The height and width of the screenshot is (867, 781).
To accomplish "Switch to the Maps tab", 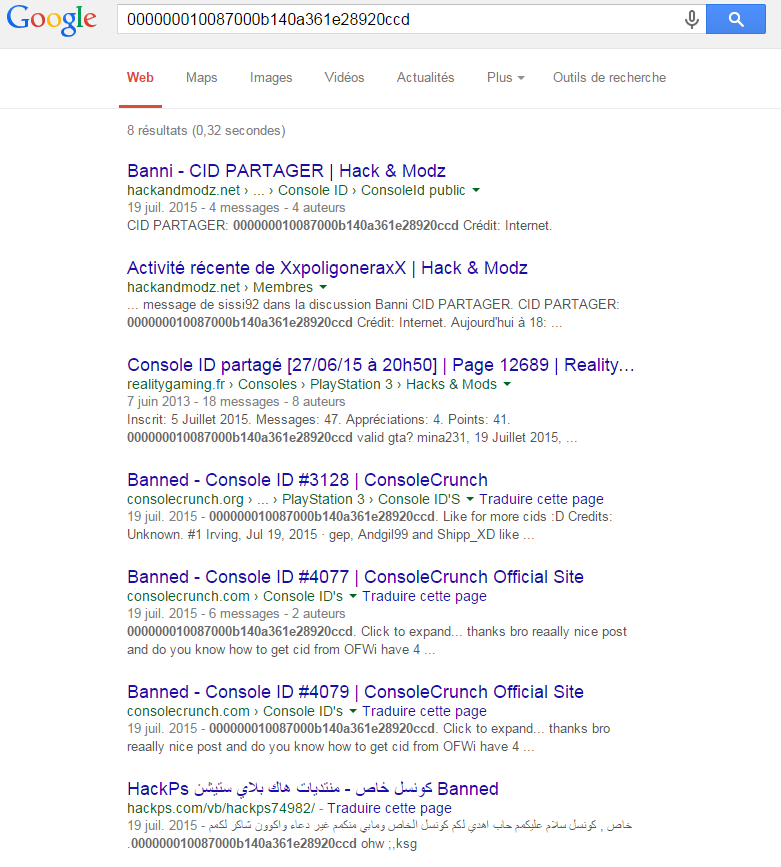I will [201, 77].
